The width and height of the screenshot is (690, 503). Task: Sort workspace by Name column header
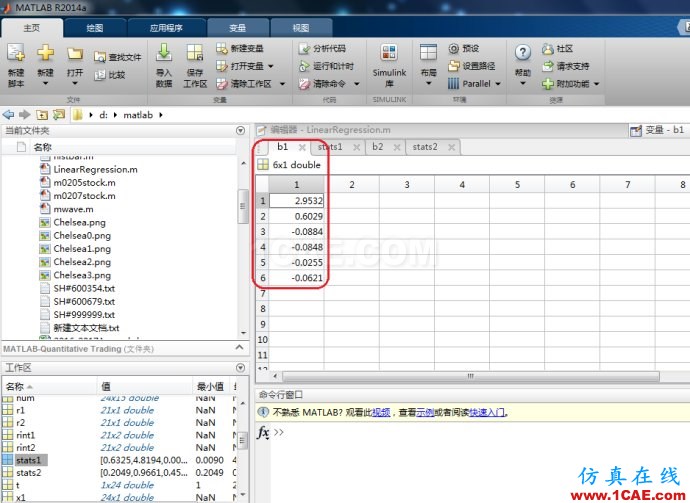(48, 387)
